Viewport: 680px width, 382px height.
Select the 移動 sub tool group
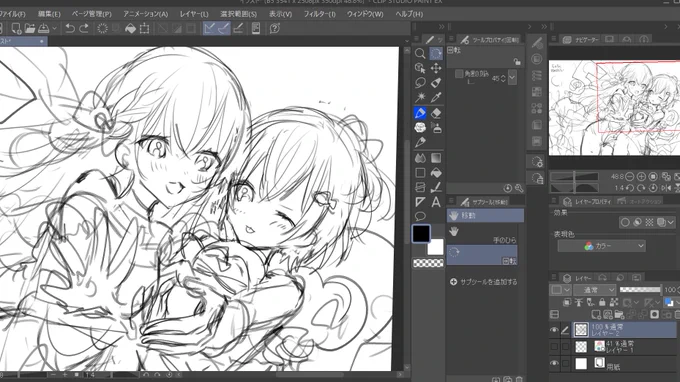point(485,215)
